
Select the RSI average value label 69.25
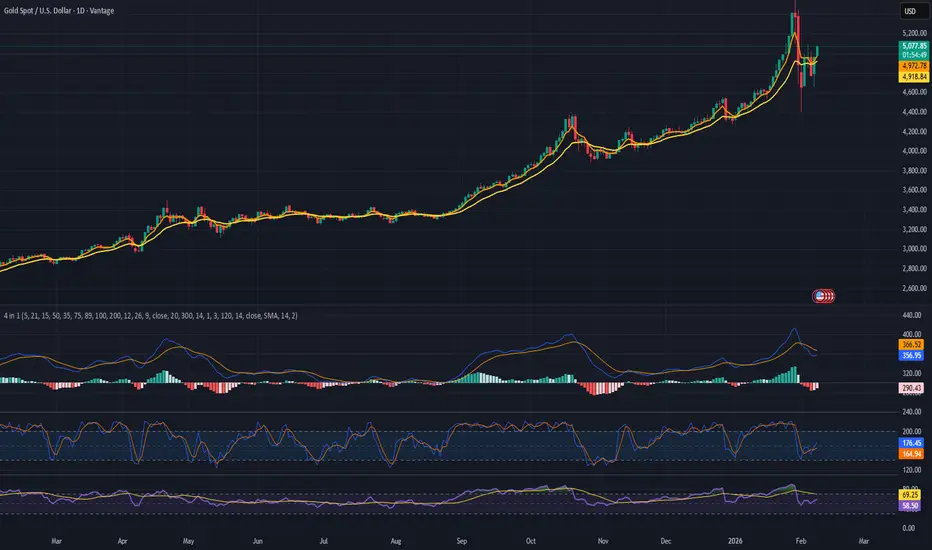click(x=910, y=495)
